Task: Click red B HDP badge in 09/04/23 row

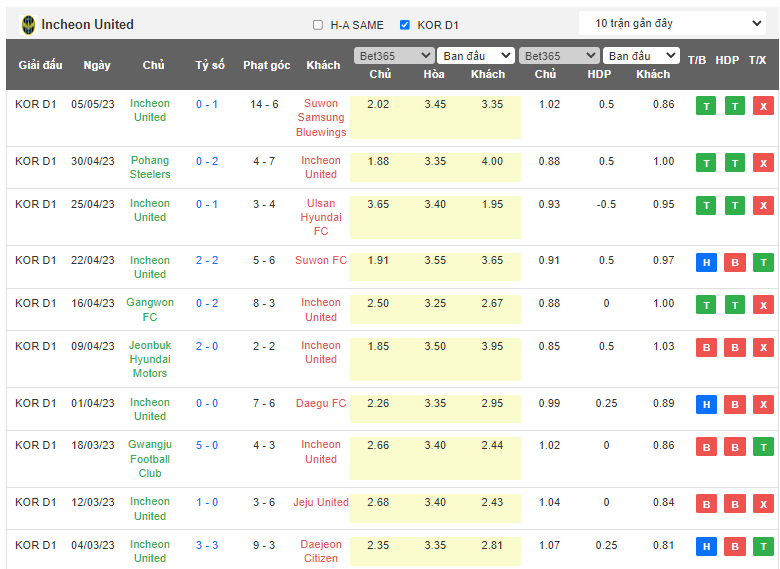Action: [x=735, y=348]
